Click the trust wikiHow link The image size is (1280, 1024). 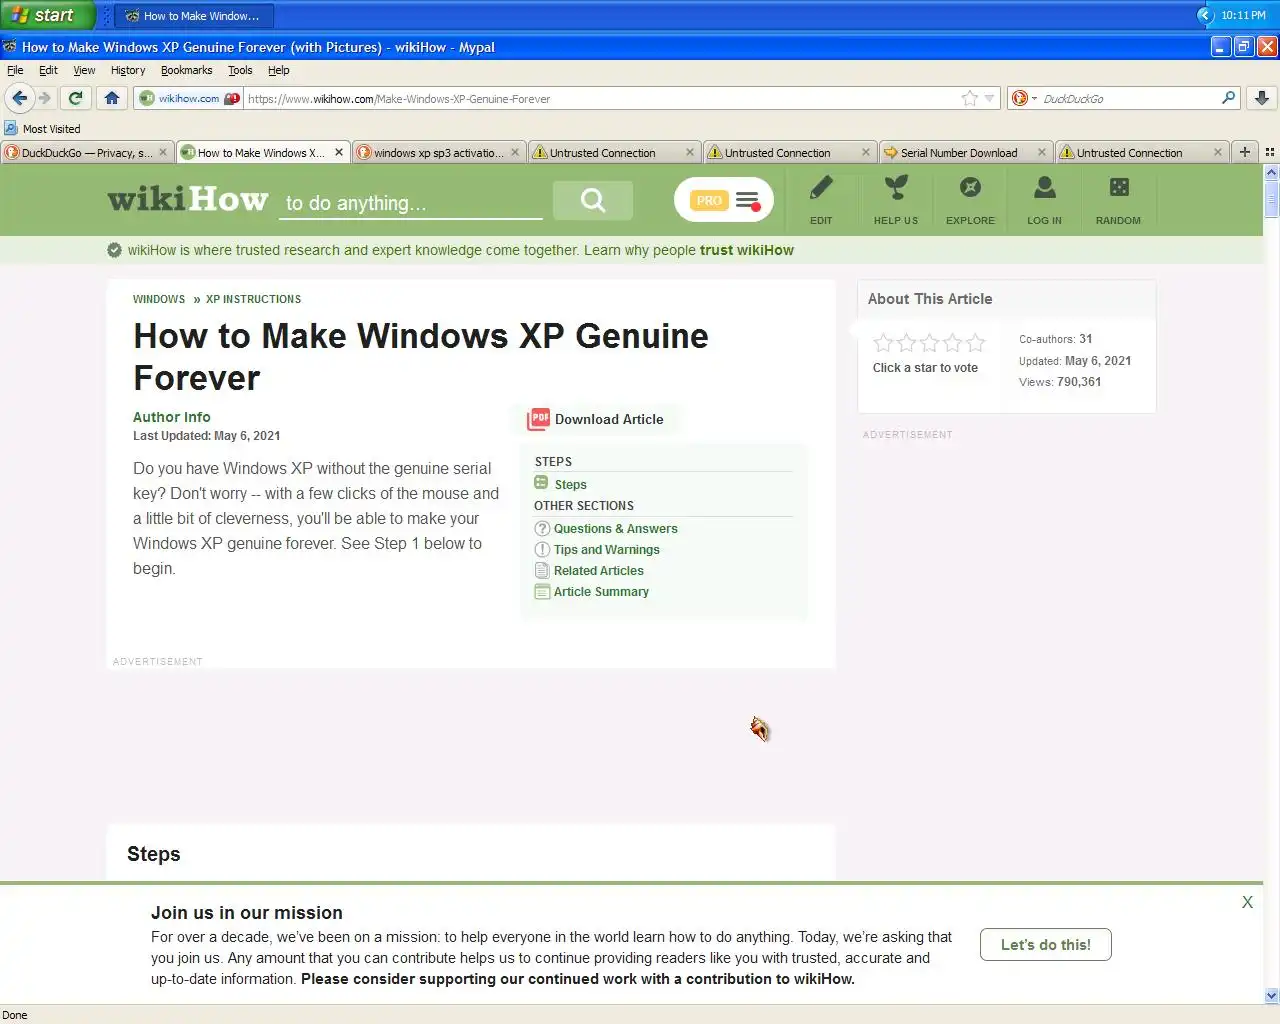[x=747, y=250]
